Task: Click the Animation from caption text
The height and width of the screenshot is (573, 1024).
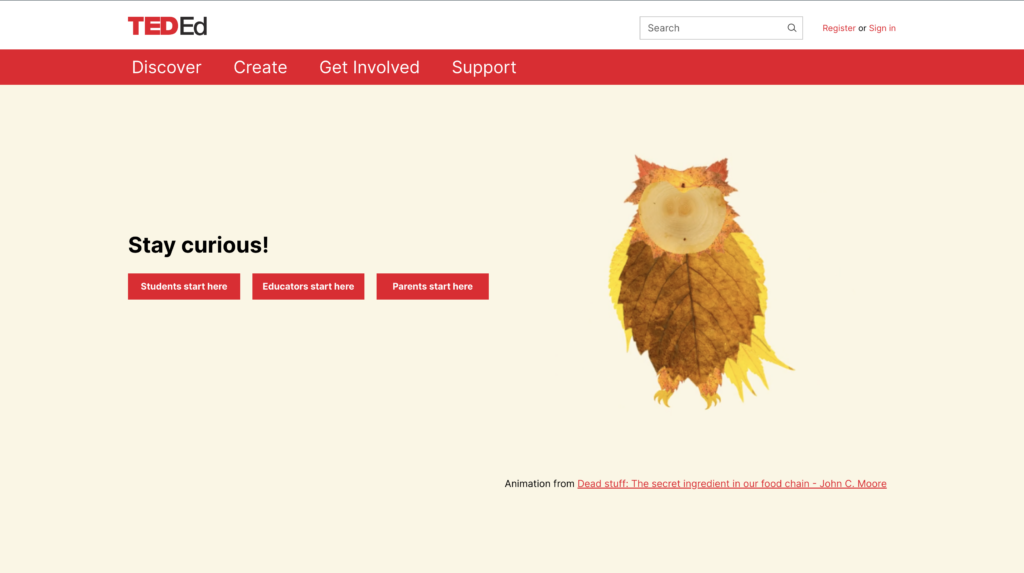Action: click(x=539, y=484)
